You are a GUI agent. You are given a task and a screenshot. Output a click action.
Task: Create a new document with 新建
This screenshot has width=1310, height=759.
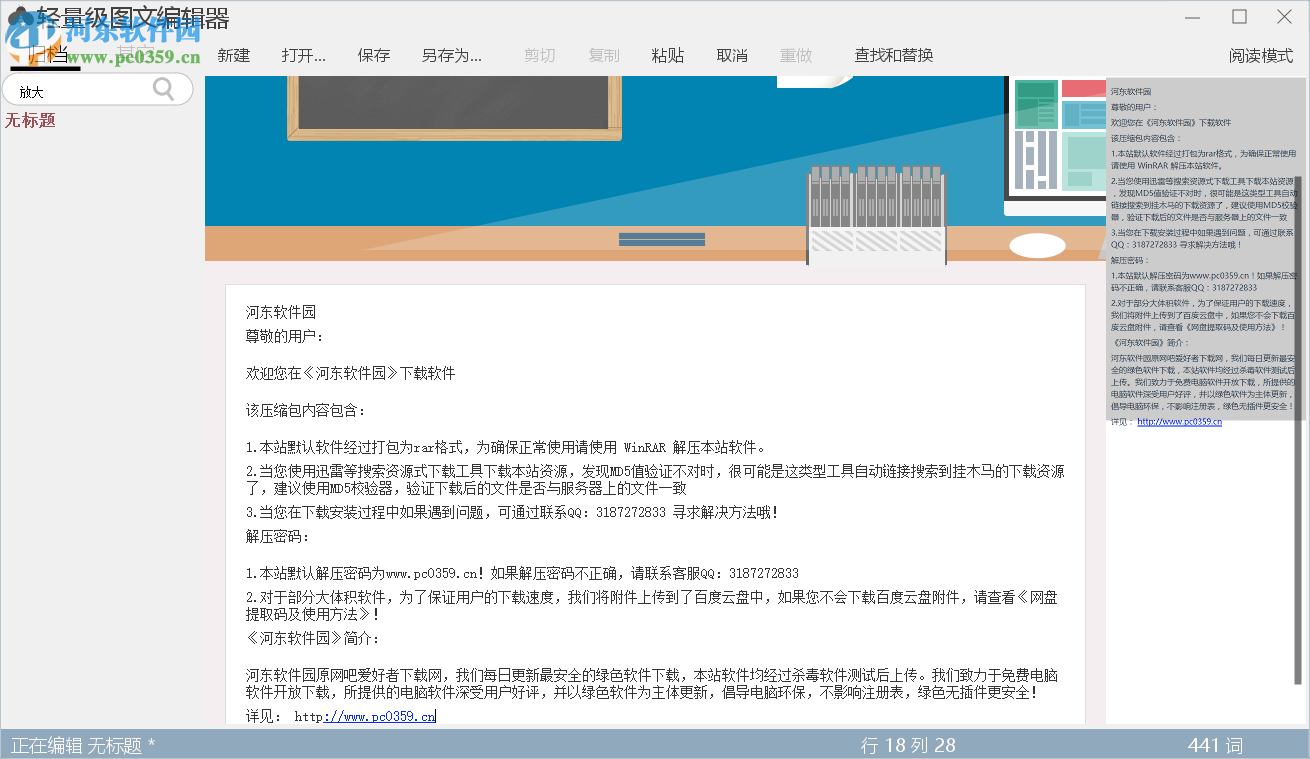[x=232, y=56]
